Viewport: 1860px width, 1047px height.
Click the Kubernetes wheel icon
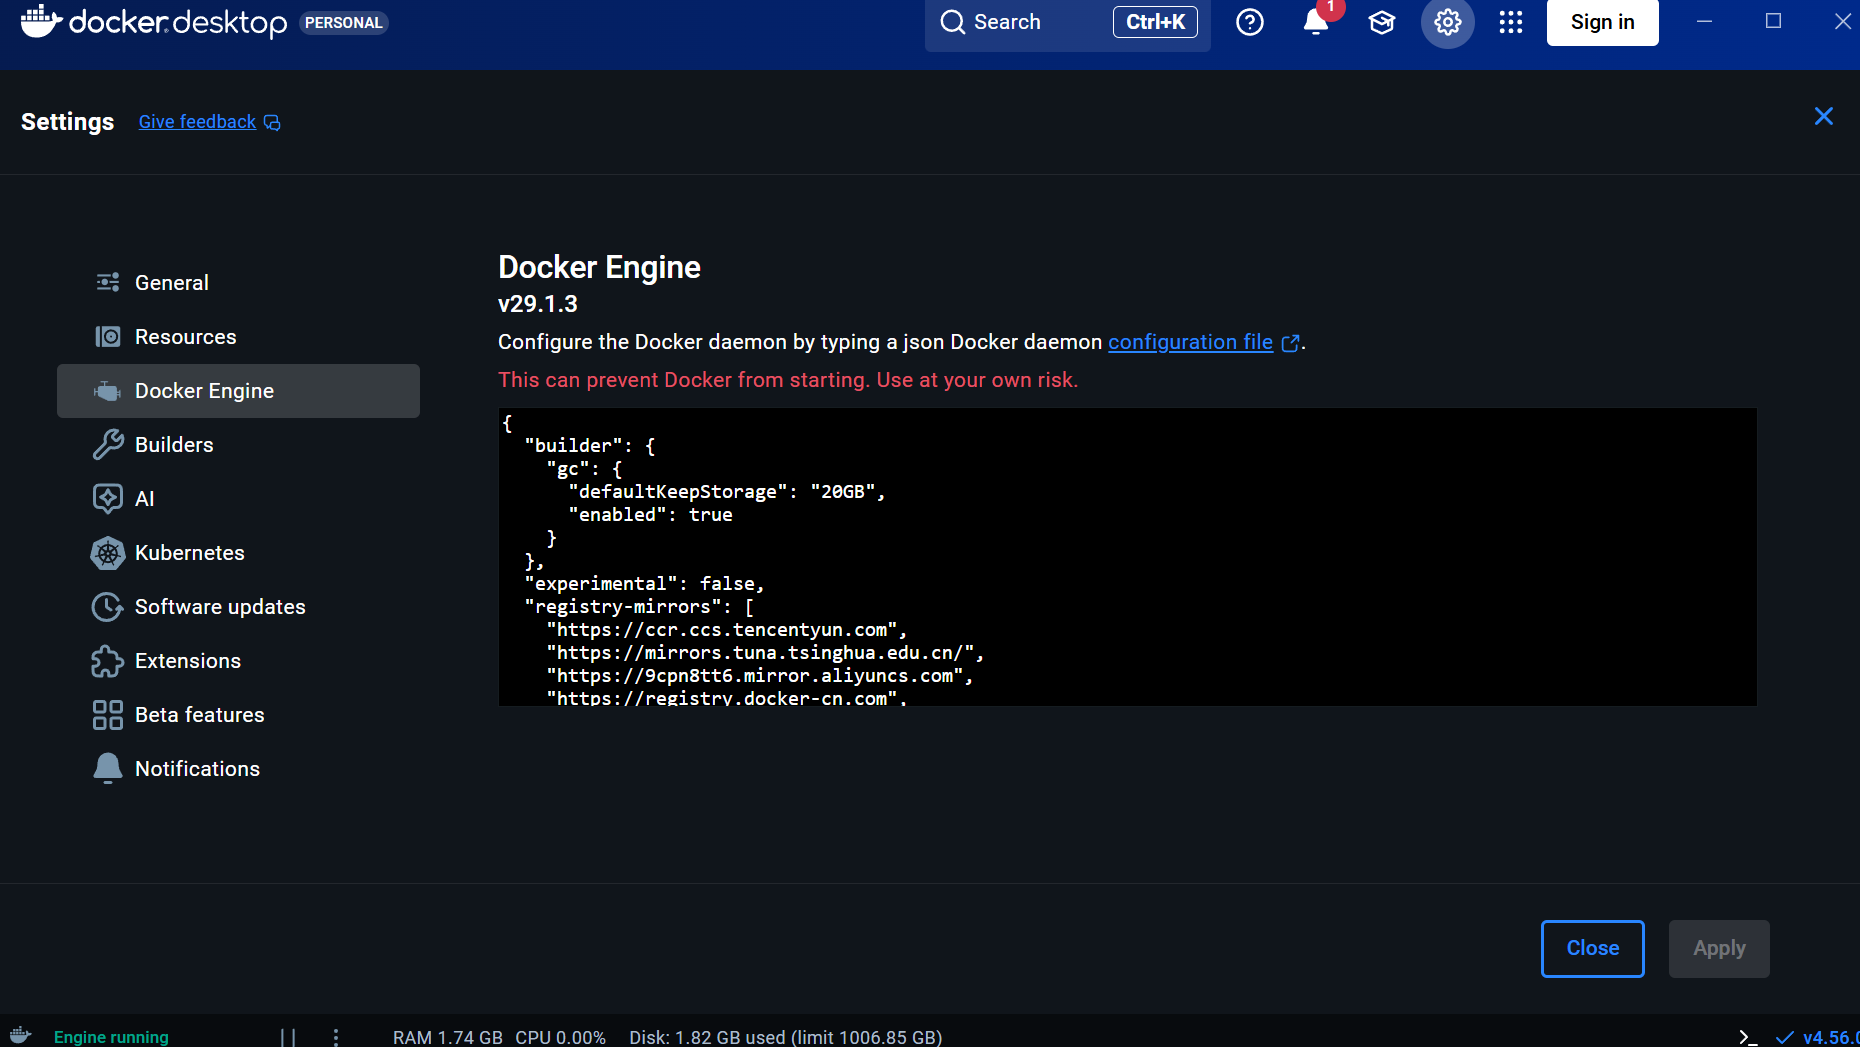(x=108, y=553)
